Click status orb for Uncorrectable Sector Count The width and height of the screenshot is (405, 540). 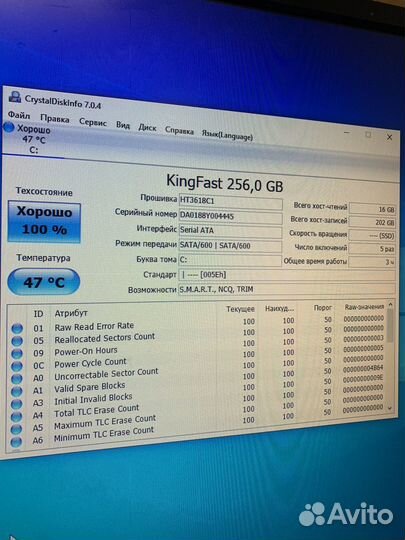17,378
